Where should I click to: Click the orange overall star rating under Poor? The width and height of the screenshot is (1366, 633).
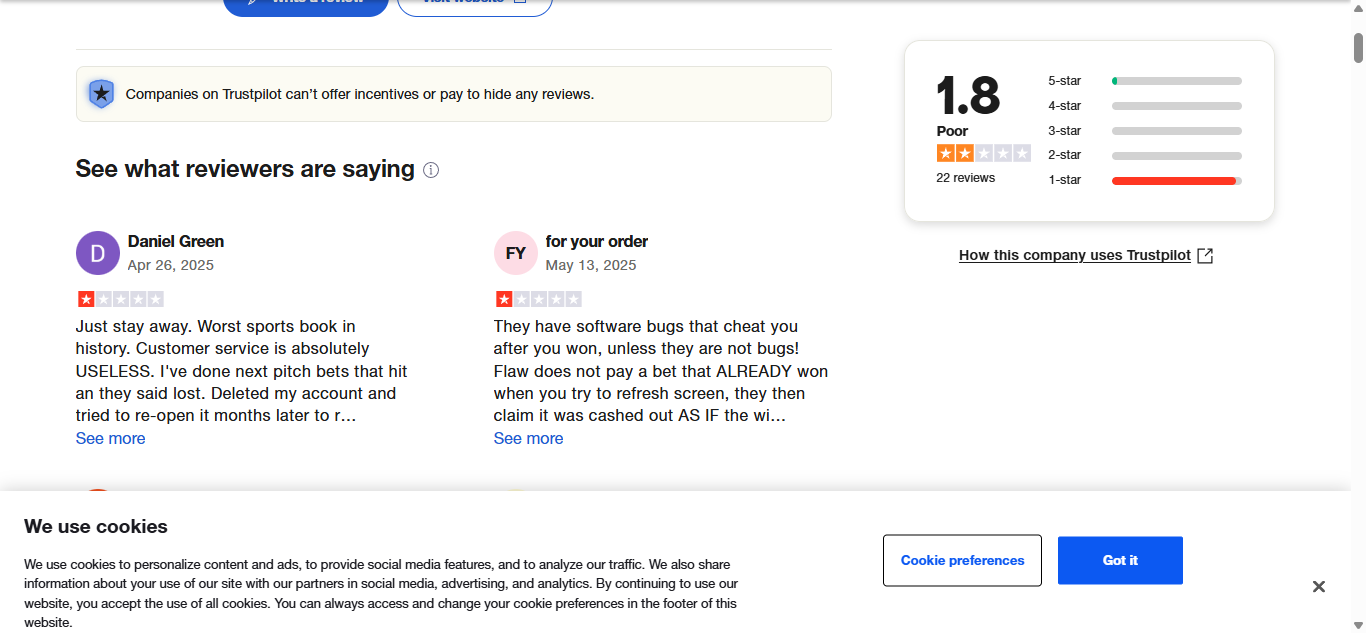[983, 153]
